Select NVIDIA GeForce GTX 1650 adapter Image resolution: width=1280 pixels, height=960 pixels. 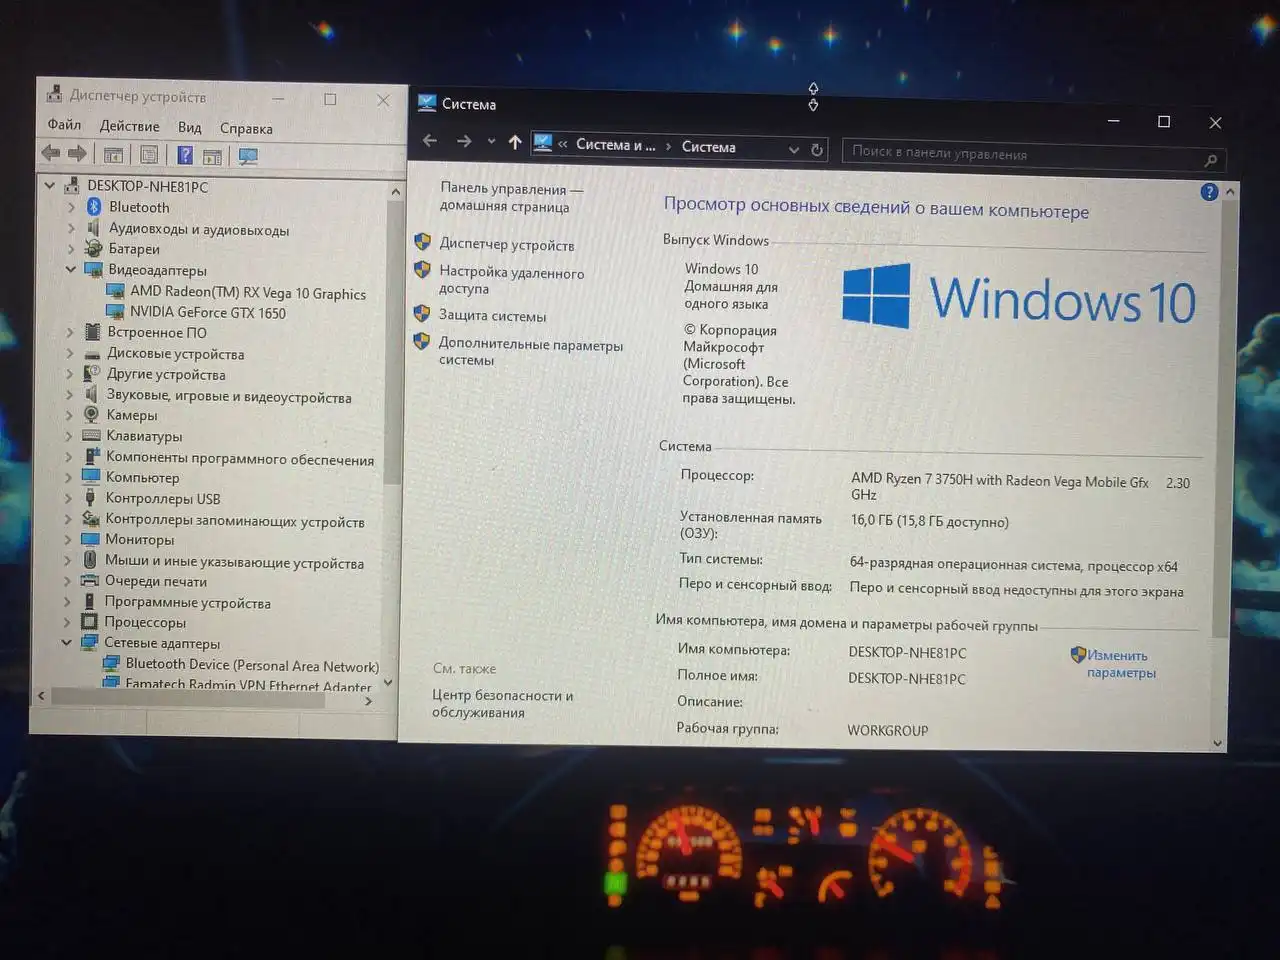(207, 313)
